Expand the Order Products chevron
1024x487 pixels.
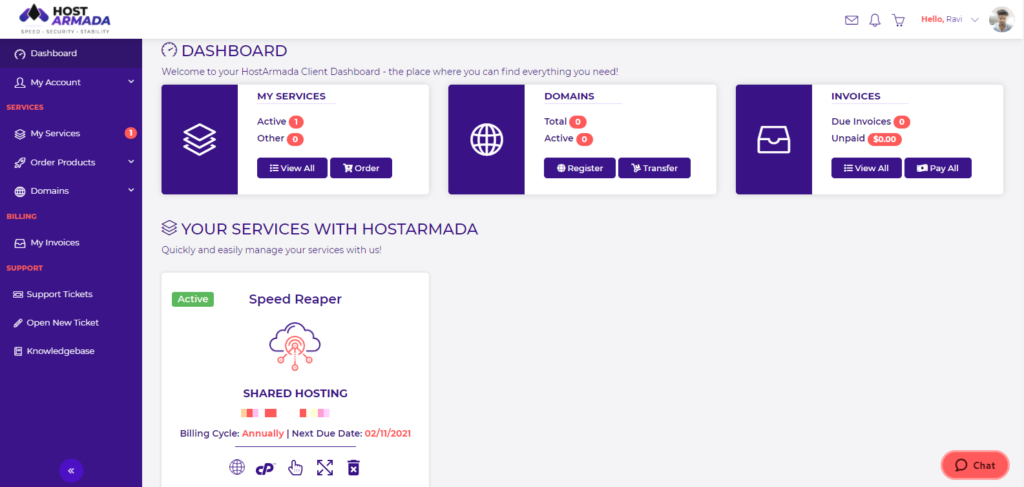[131, 161]
